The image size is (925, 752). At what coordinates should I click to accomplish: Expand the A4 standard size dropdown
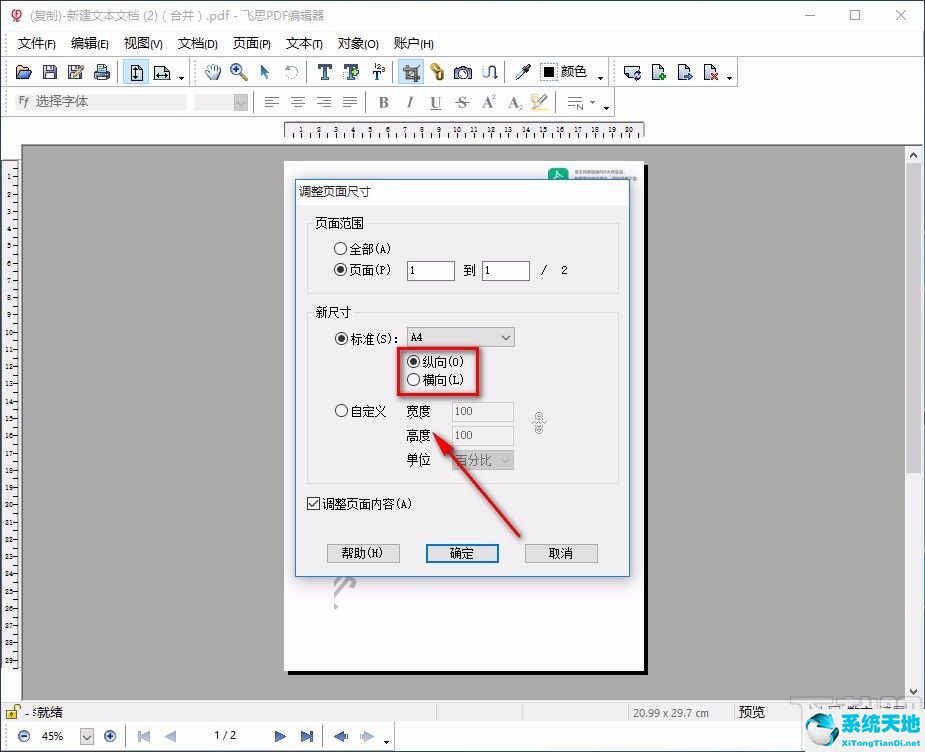(x=505, y=338)
